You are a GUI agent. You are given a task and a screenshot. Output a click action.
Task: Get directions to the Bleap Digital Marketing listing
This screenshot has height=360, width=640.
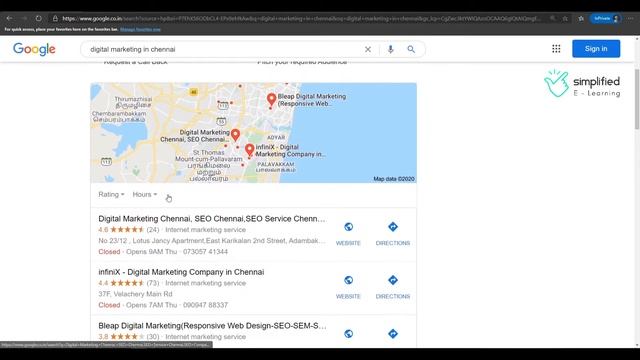[393, 334]
